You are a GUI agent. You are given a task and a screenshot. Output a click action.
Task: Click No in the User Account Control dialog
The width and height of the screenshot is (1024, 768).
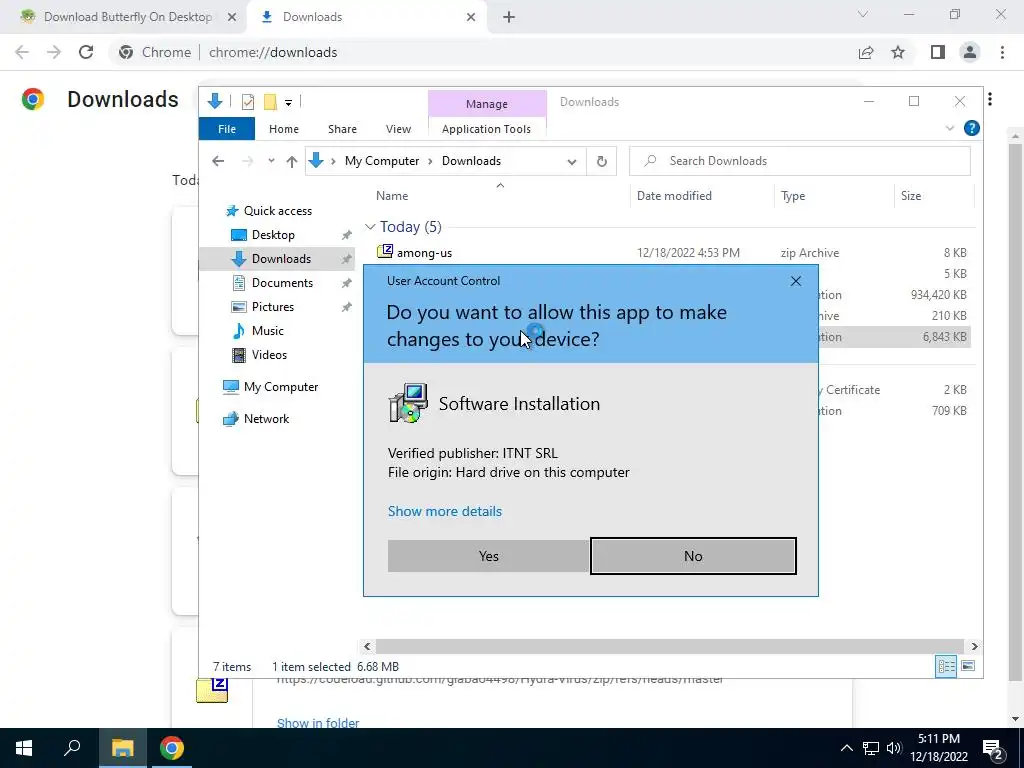(693, 556)
